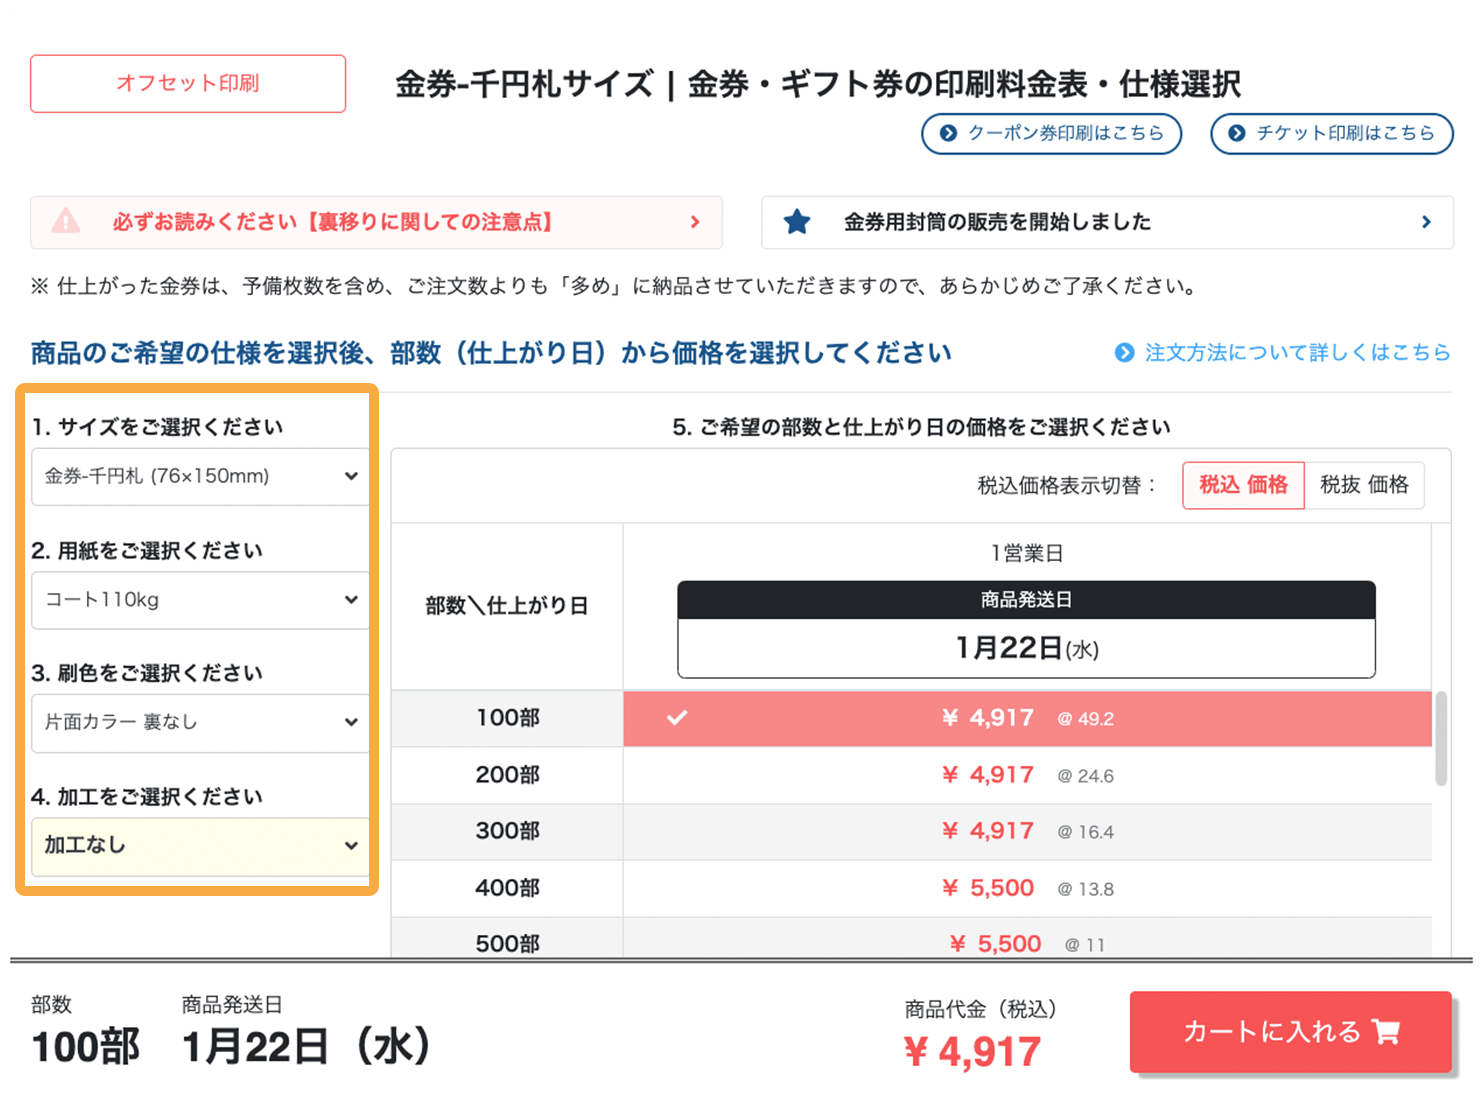Keep price display on 税込 価格

(x=1243, y=485)
